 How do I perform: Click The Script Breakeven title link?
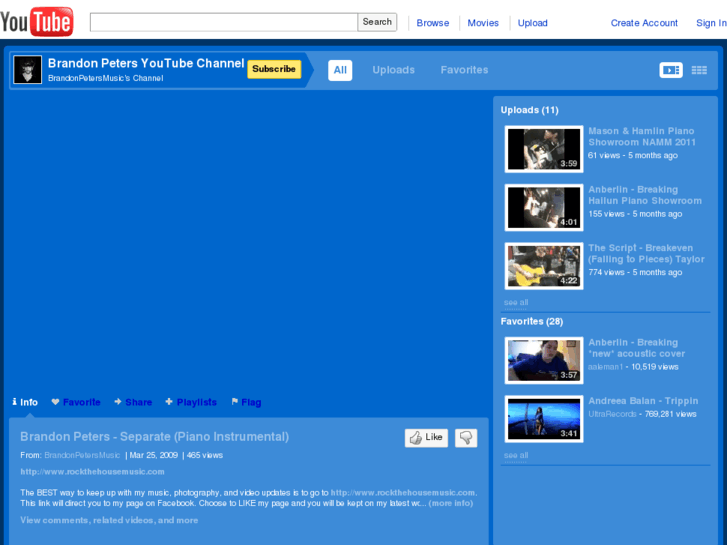[646, 253]
